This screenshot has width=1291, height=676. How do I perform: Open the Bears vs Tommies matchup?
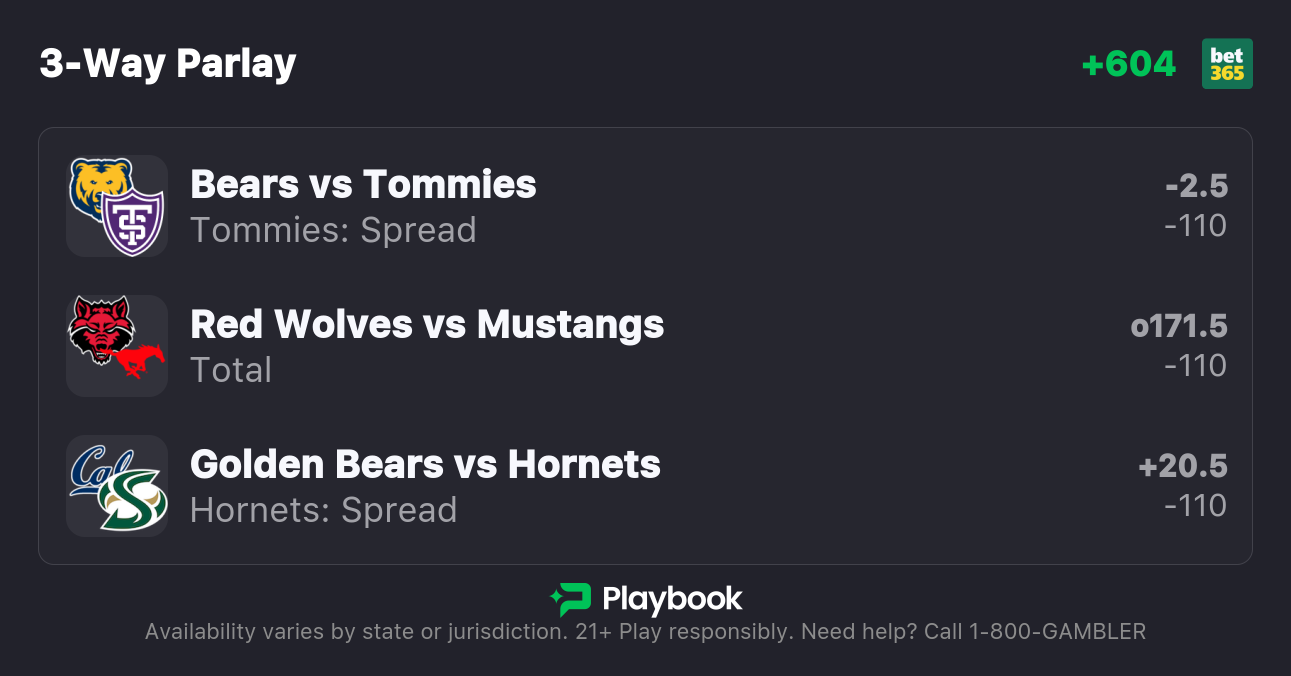point(363,185)
